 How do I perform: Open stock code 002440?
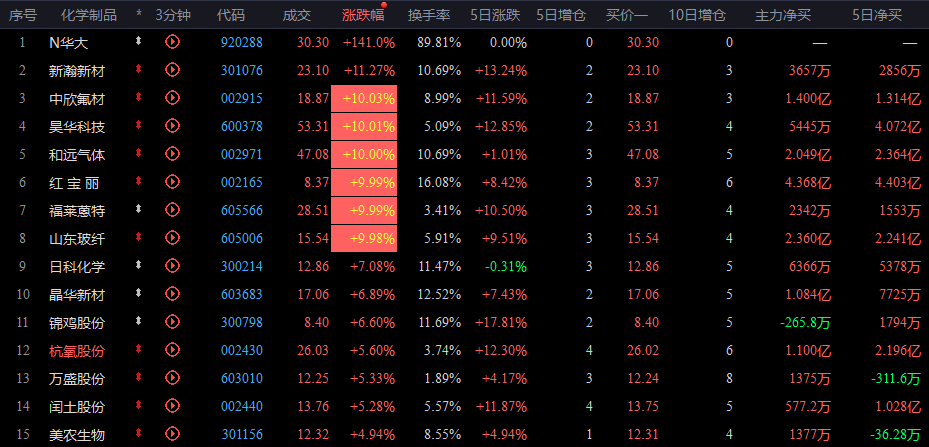point(242,407)
